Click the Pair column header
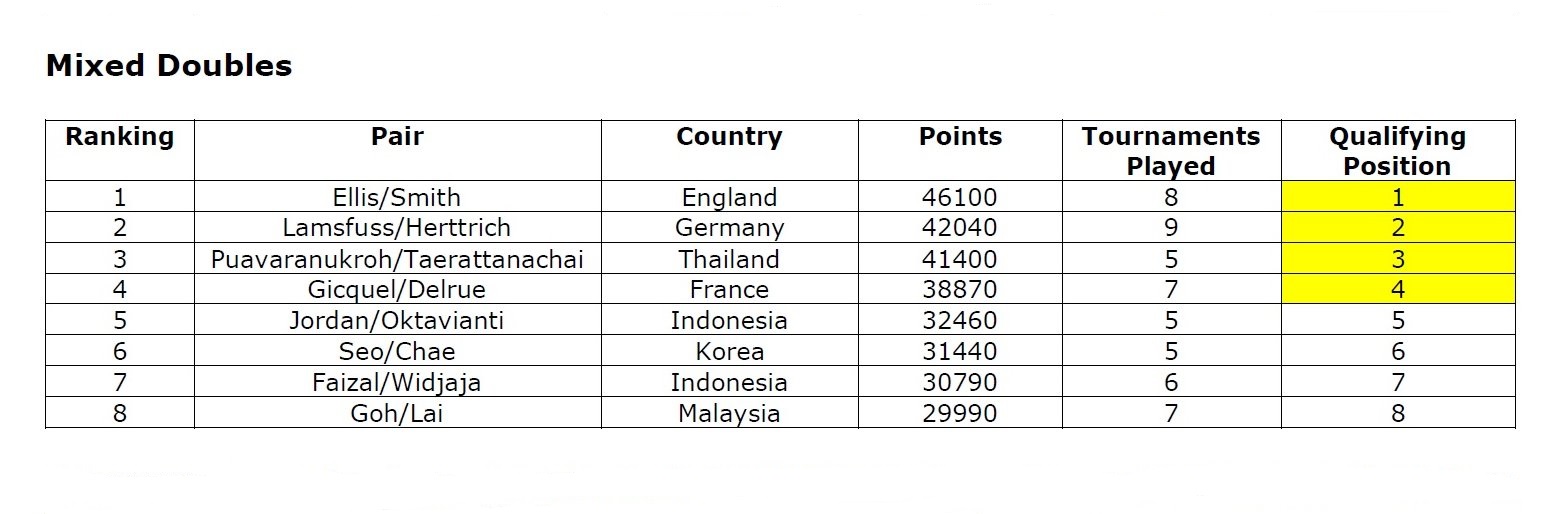 [397, 137]
